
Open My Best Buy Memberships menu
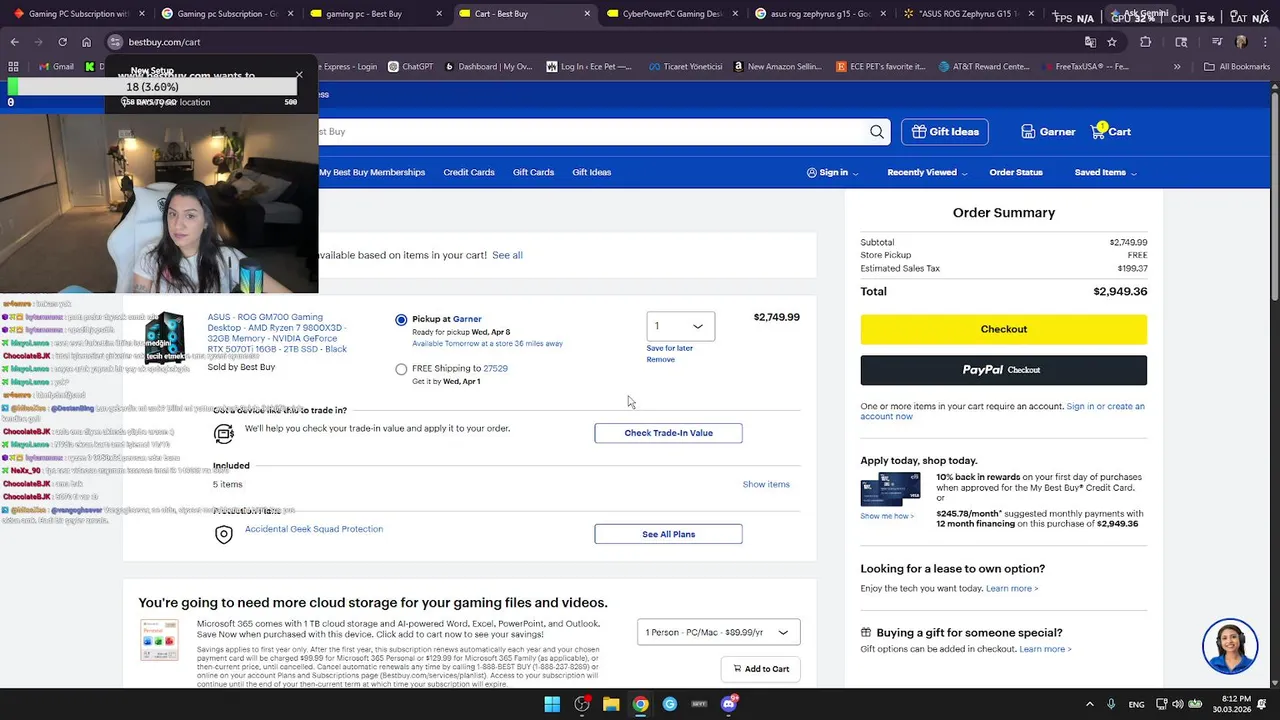pos(372,172)
